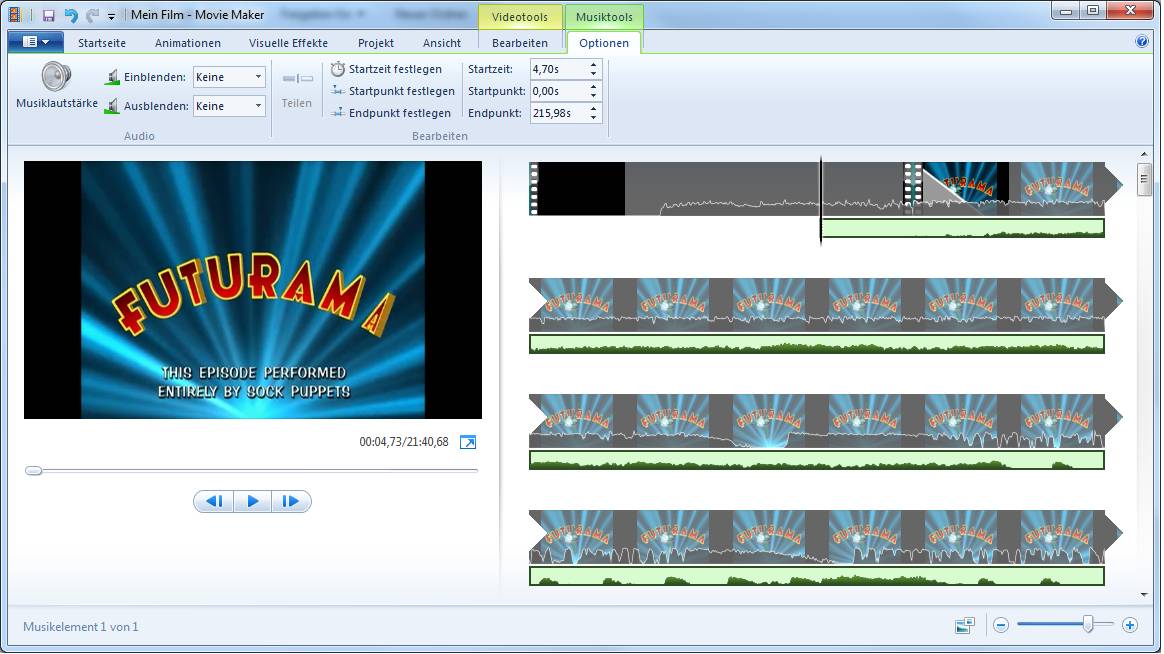Screen dimensions: 1164x654
Task: Step to the previous frame
Action: 213,501
